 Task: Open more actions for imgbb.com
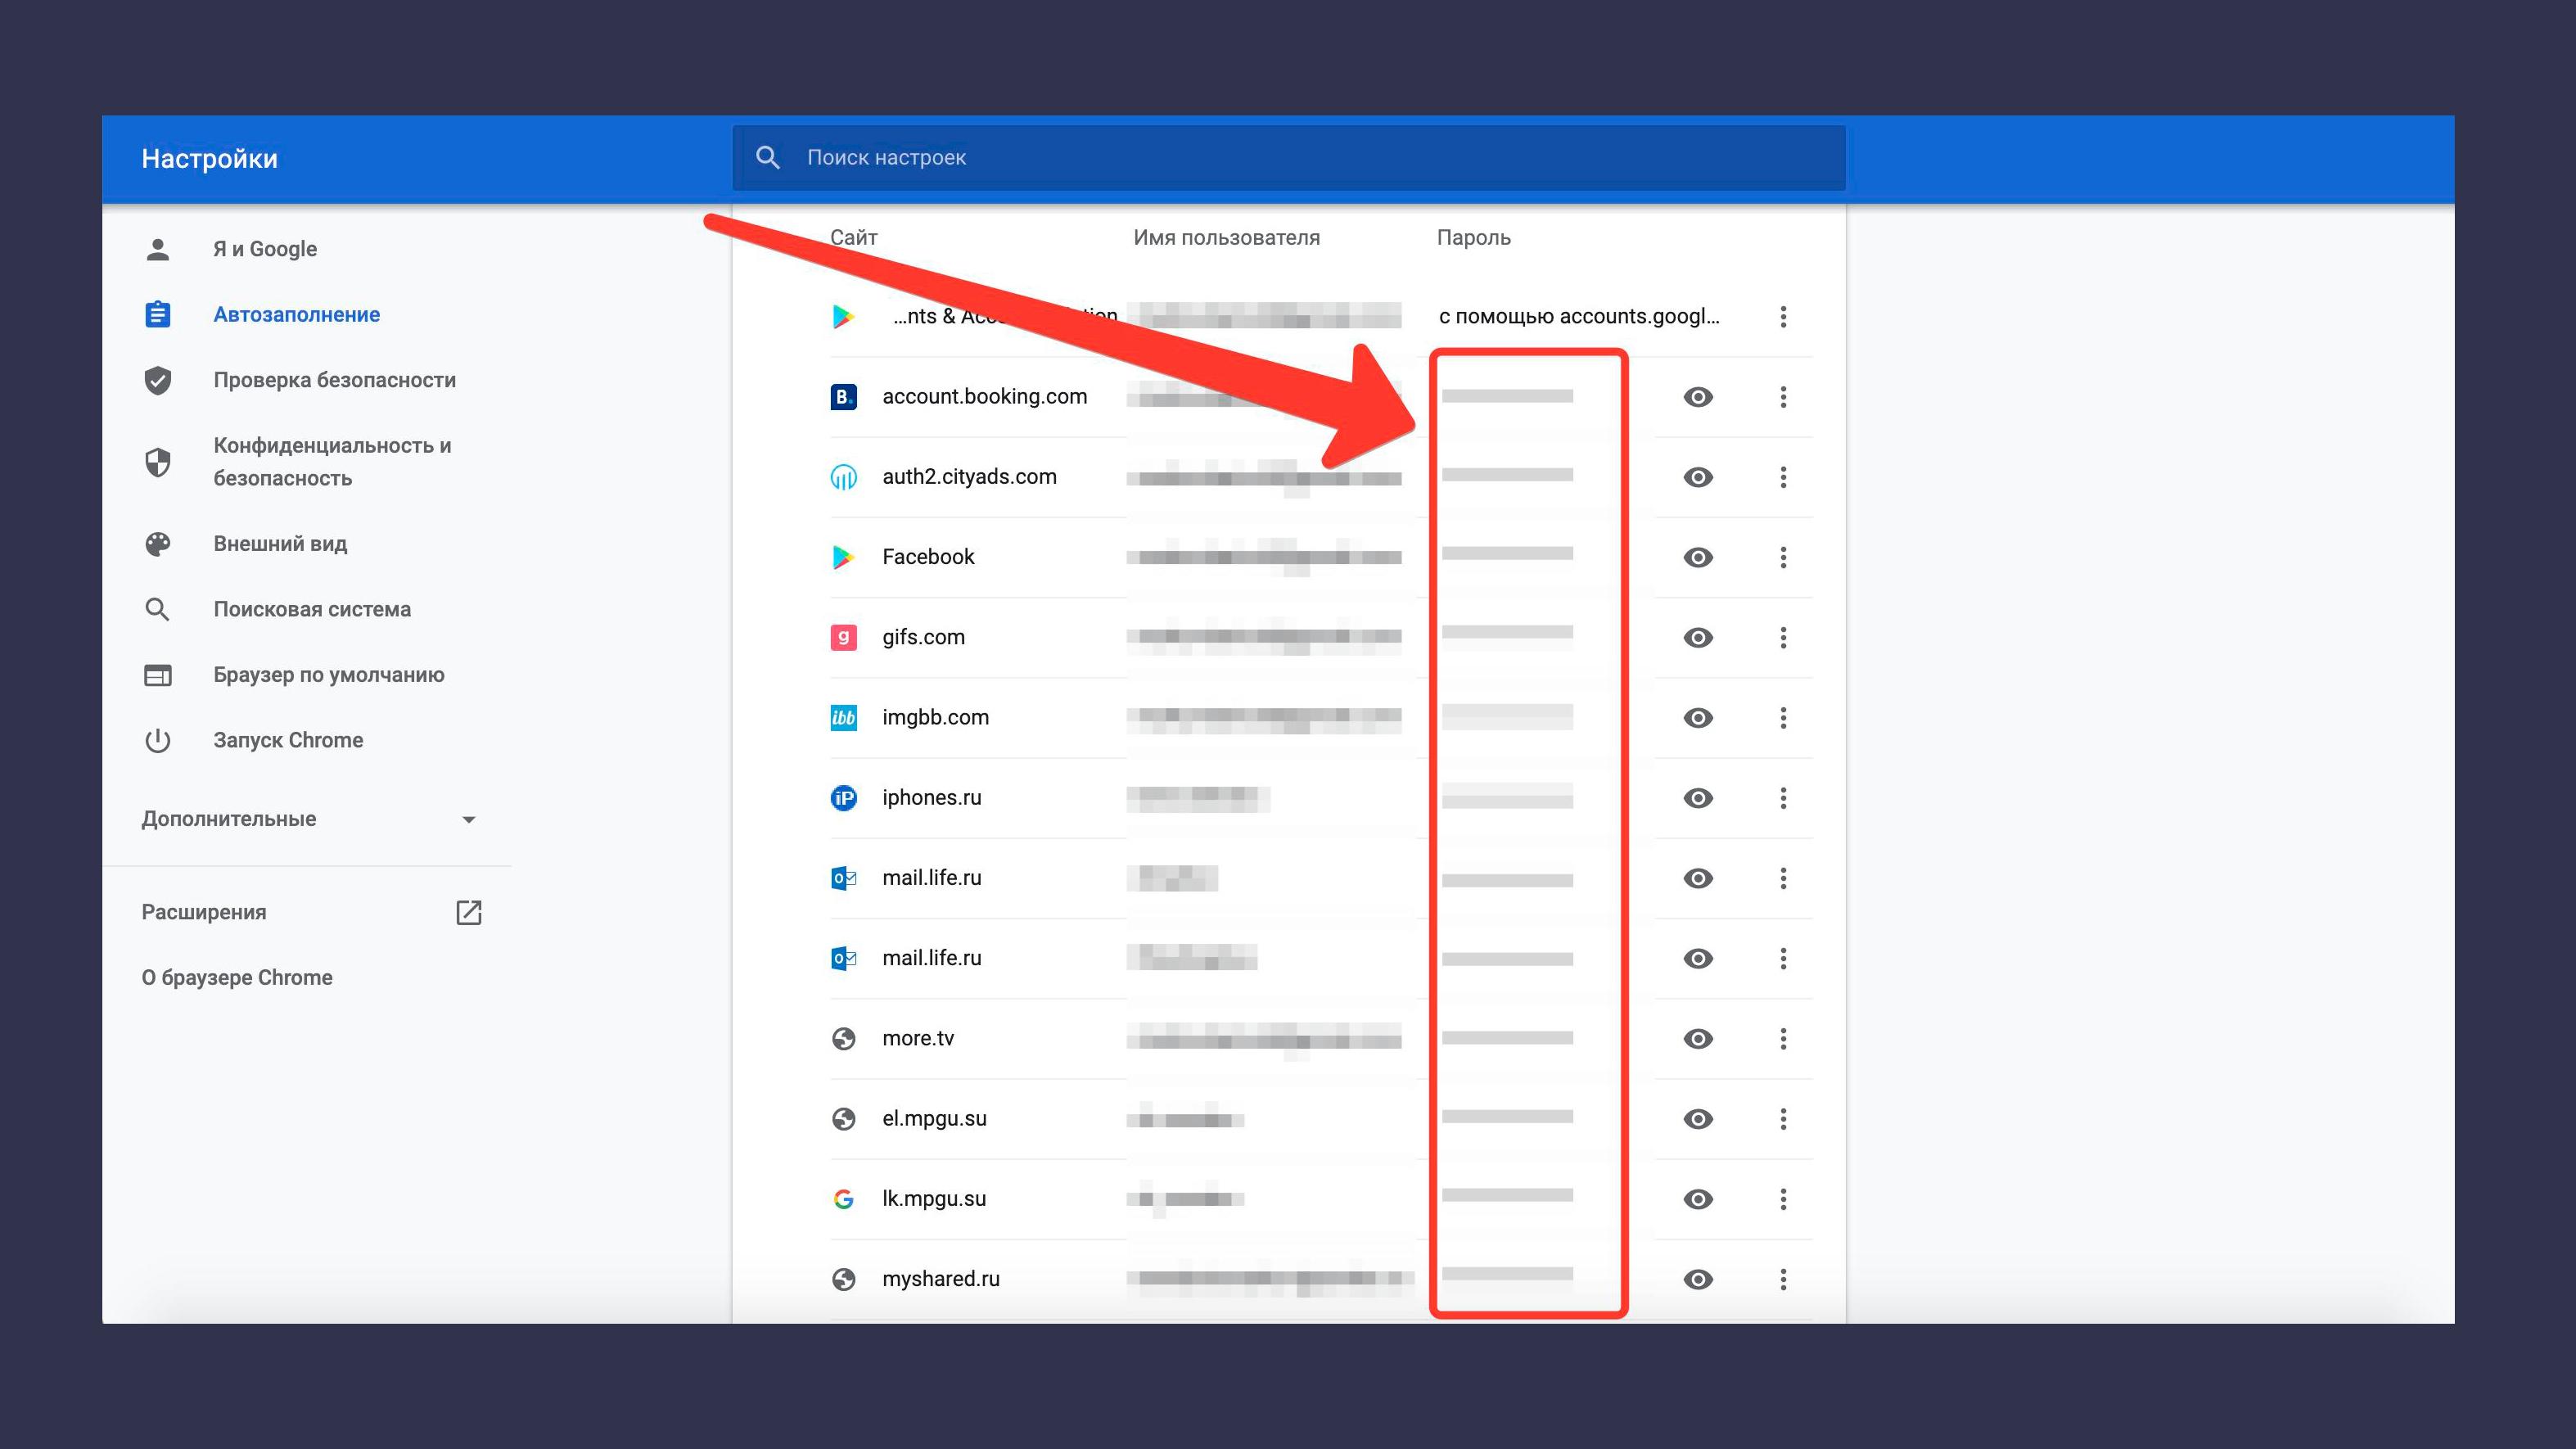(x=1782, y=717)
